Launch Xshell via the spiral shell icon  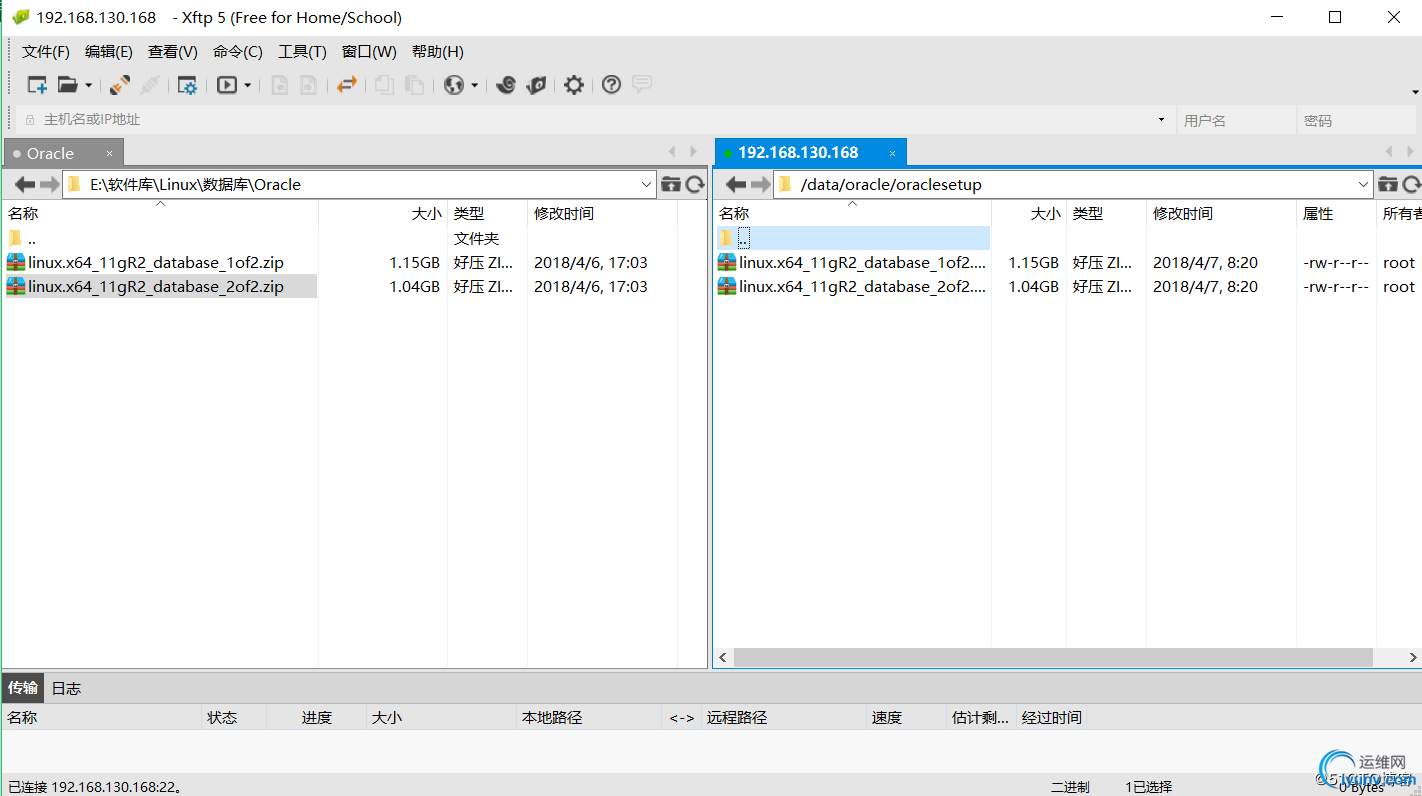point(506,85)
